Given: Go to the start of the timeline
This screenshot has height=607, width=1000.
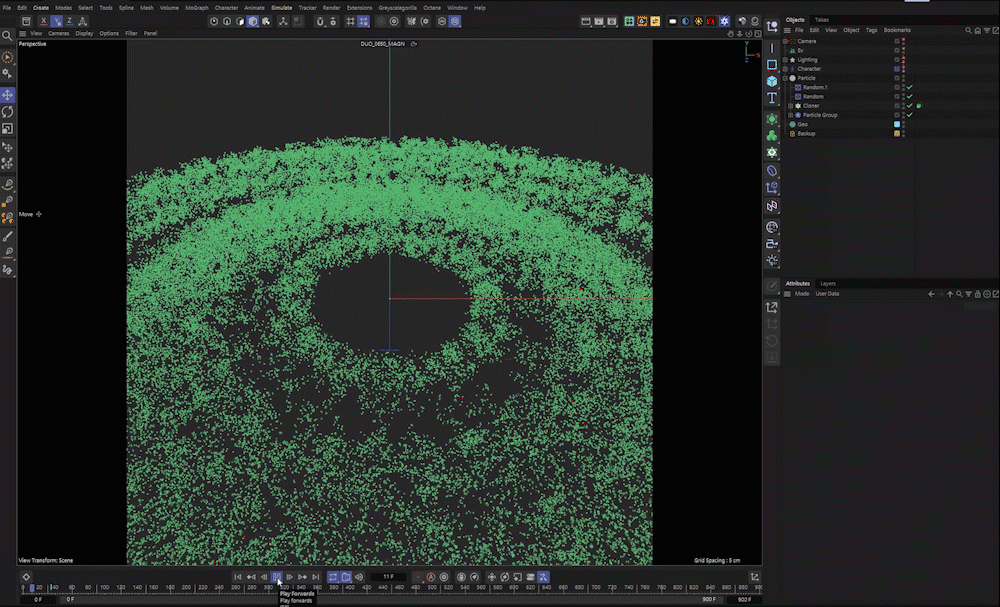Looking at the screenshot, I should click(238, 577).
